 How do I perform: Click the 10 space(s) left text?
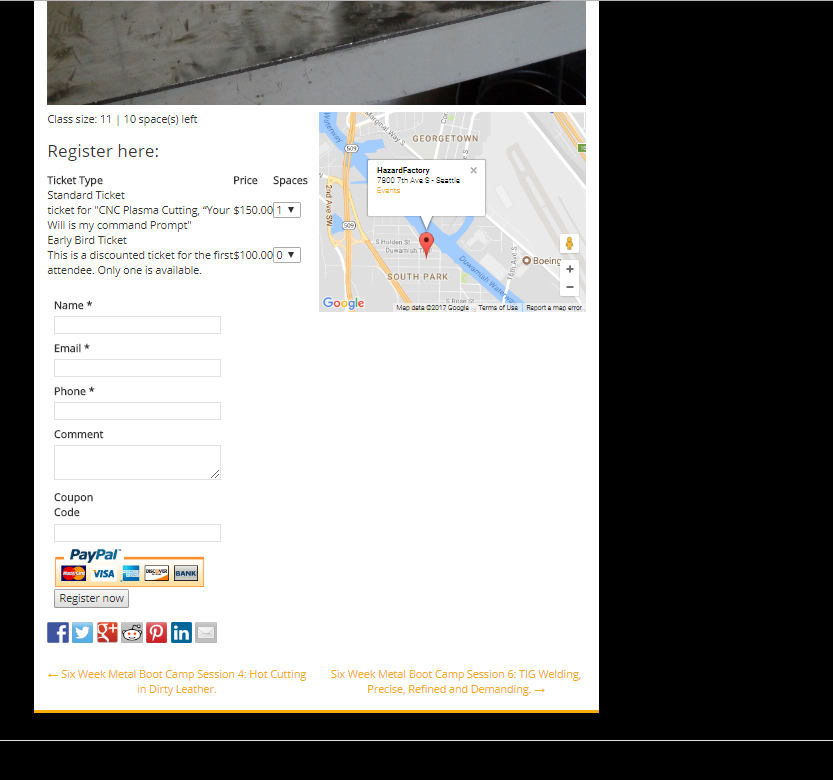(x=160, y=119)
